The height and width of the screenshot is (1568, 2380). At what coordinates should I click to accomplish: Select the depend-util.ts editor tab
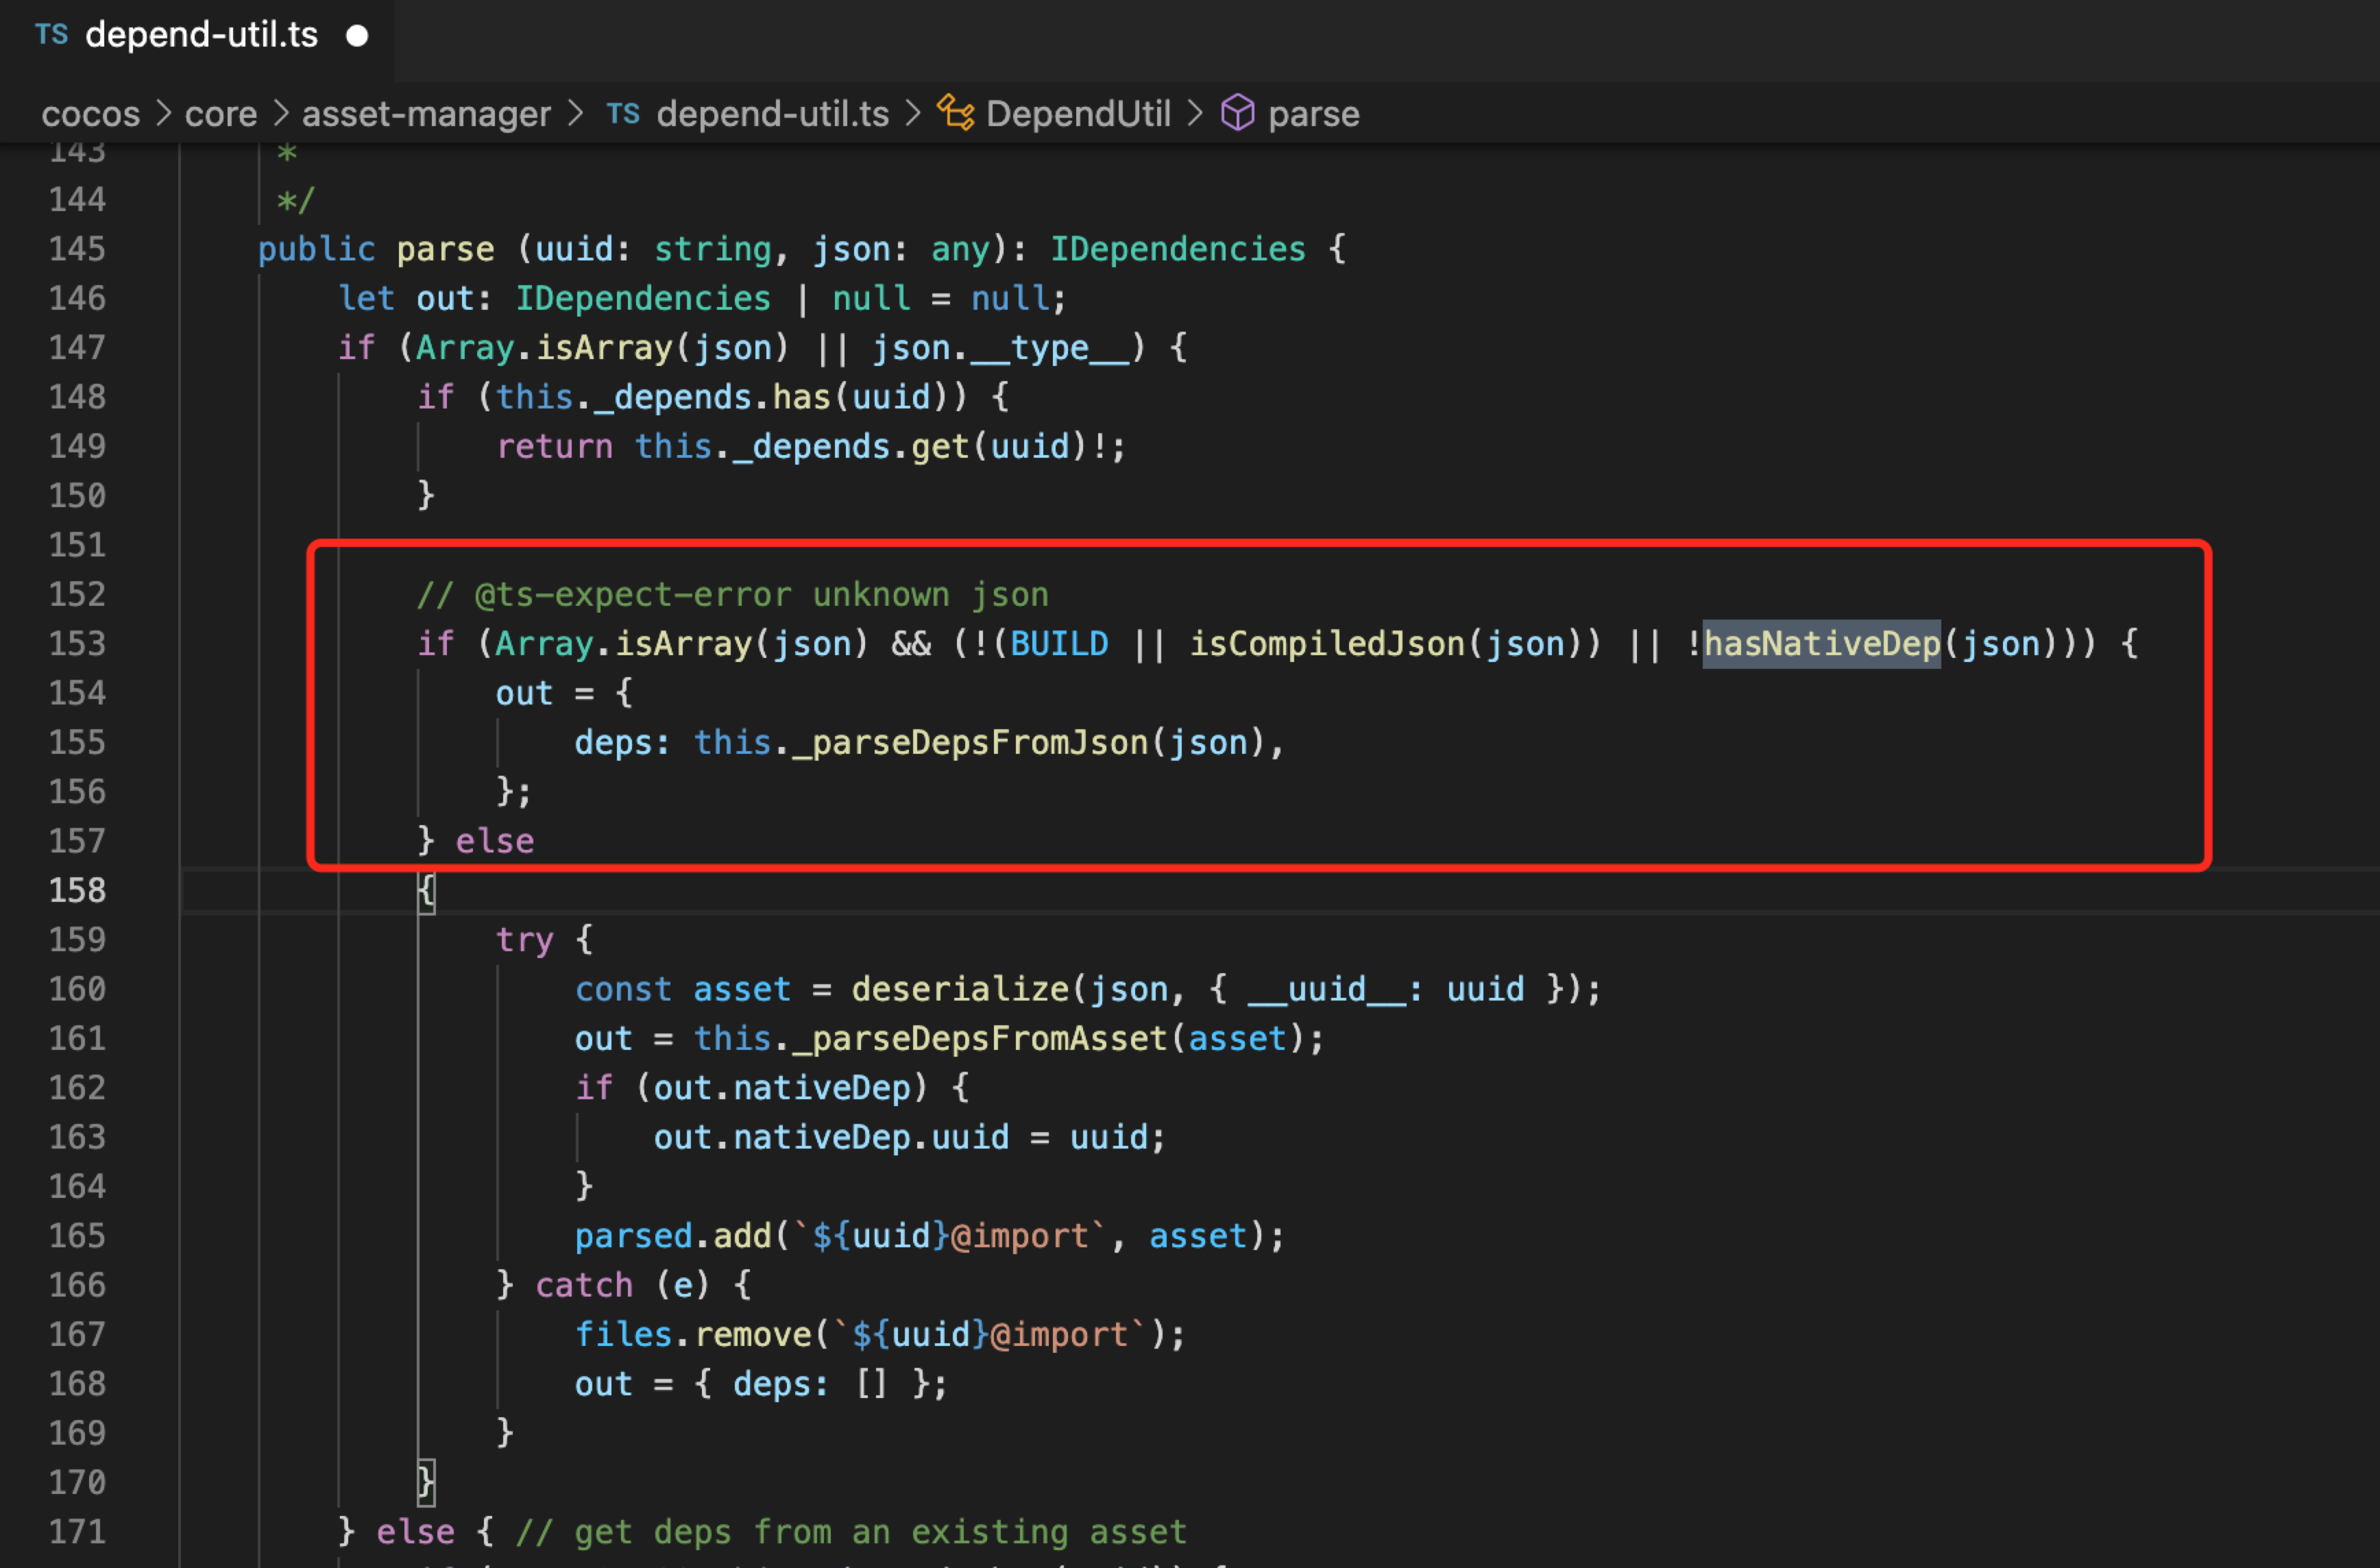coord(200,36)
